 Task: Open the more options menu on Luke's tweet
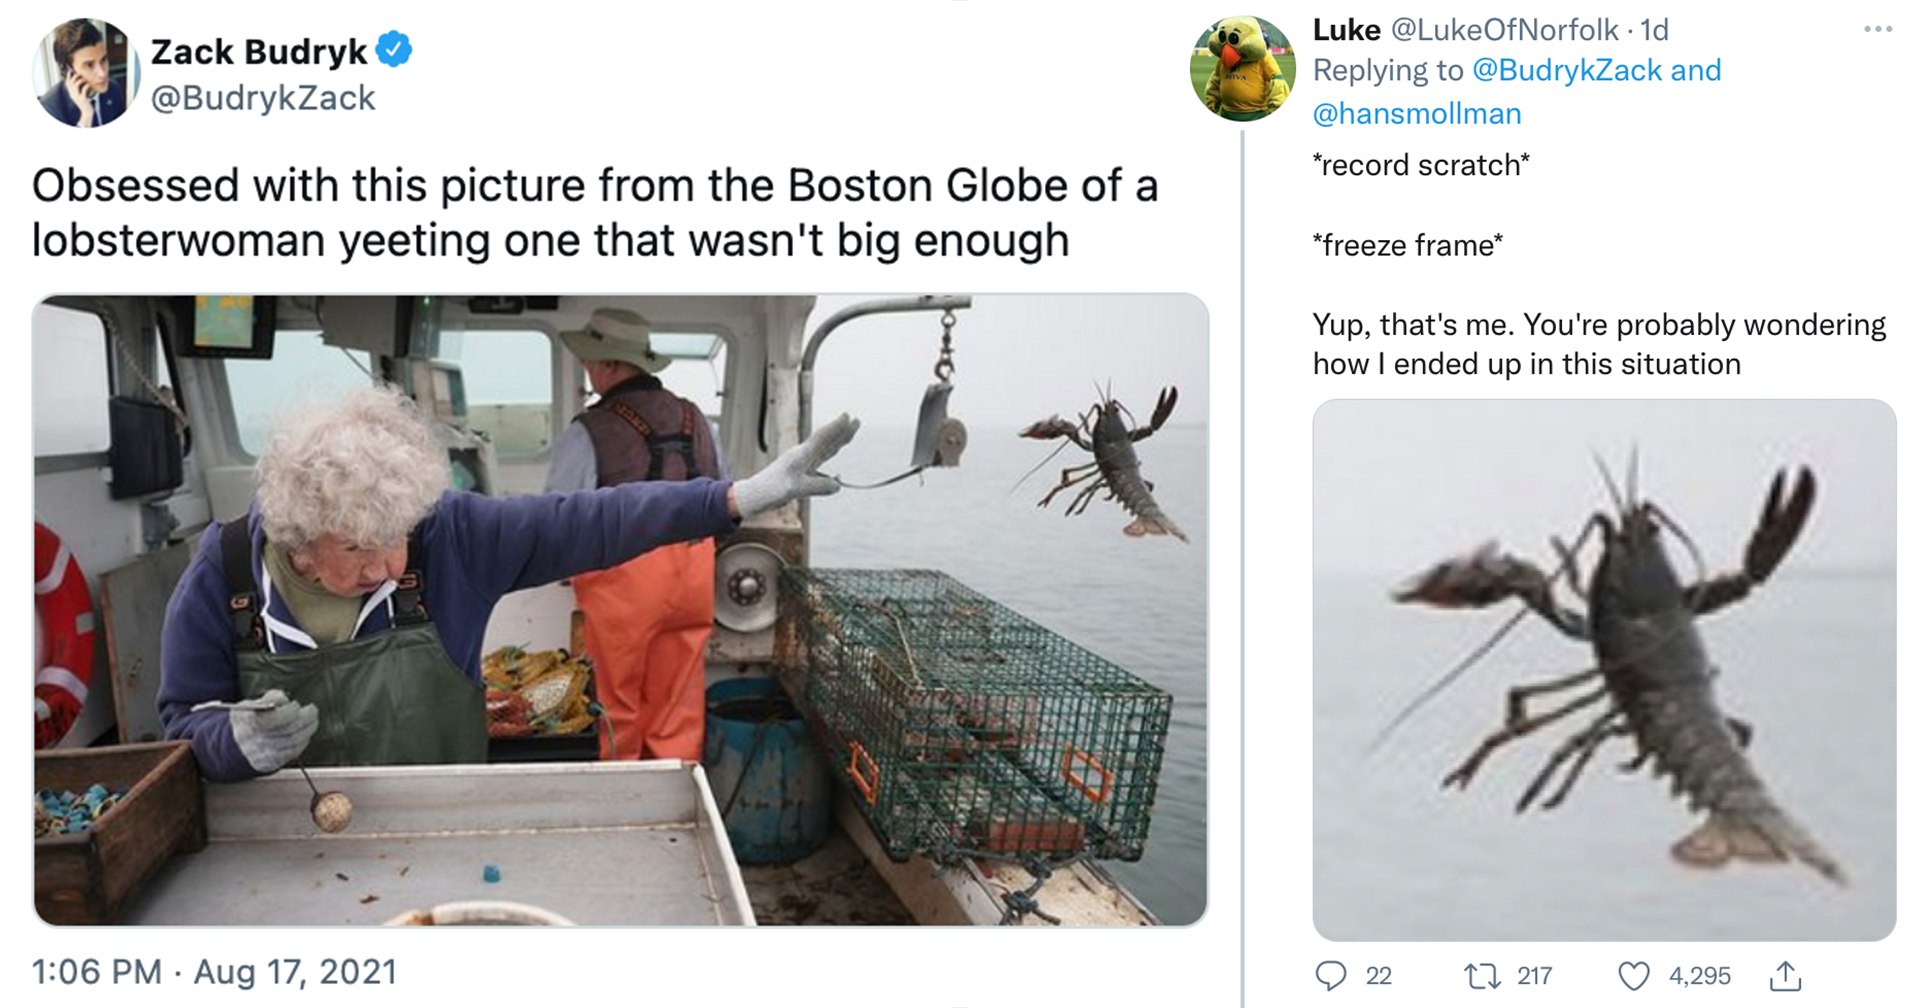tap(1878, 30)
